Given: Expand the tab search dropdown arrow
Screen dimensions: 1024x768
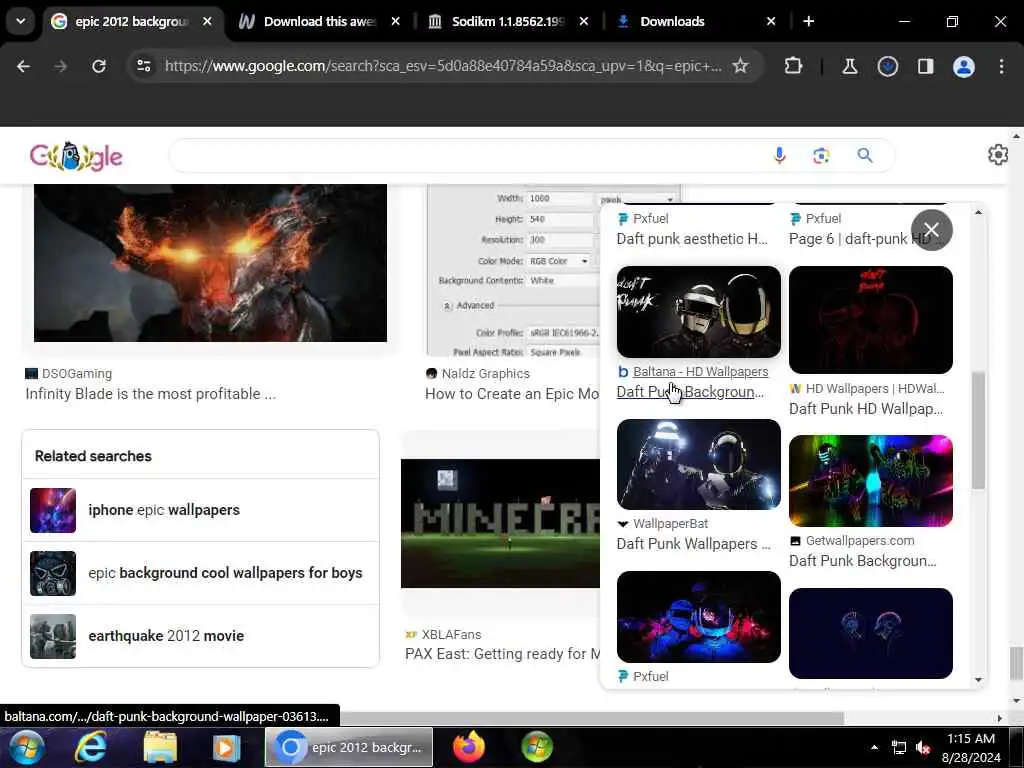Looking at the screenshot, I should 21,22.
